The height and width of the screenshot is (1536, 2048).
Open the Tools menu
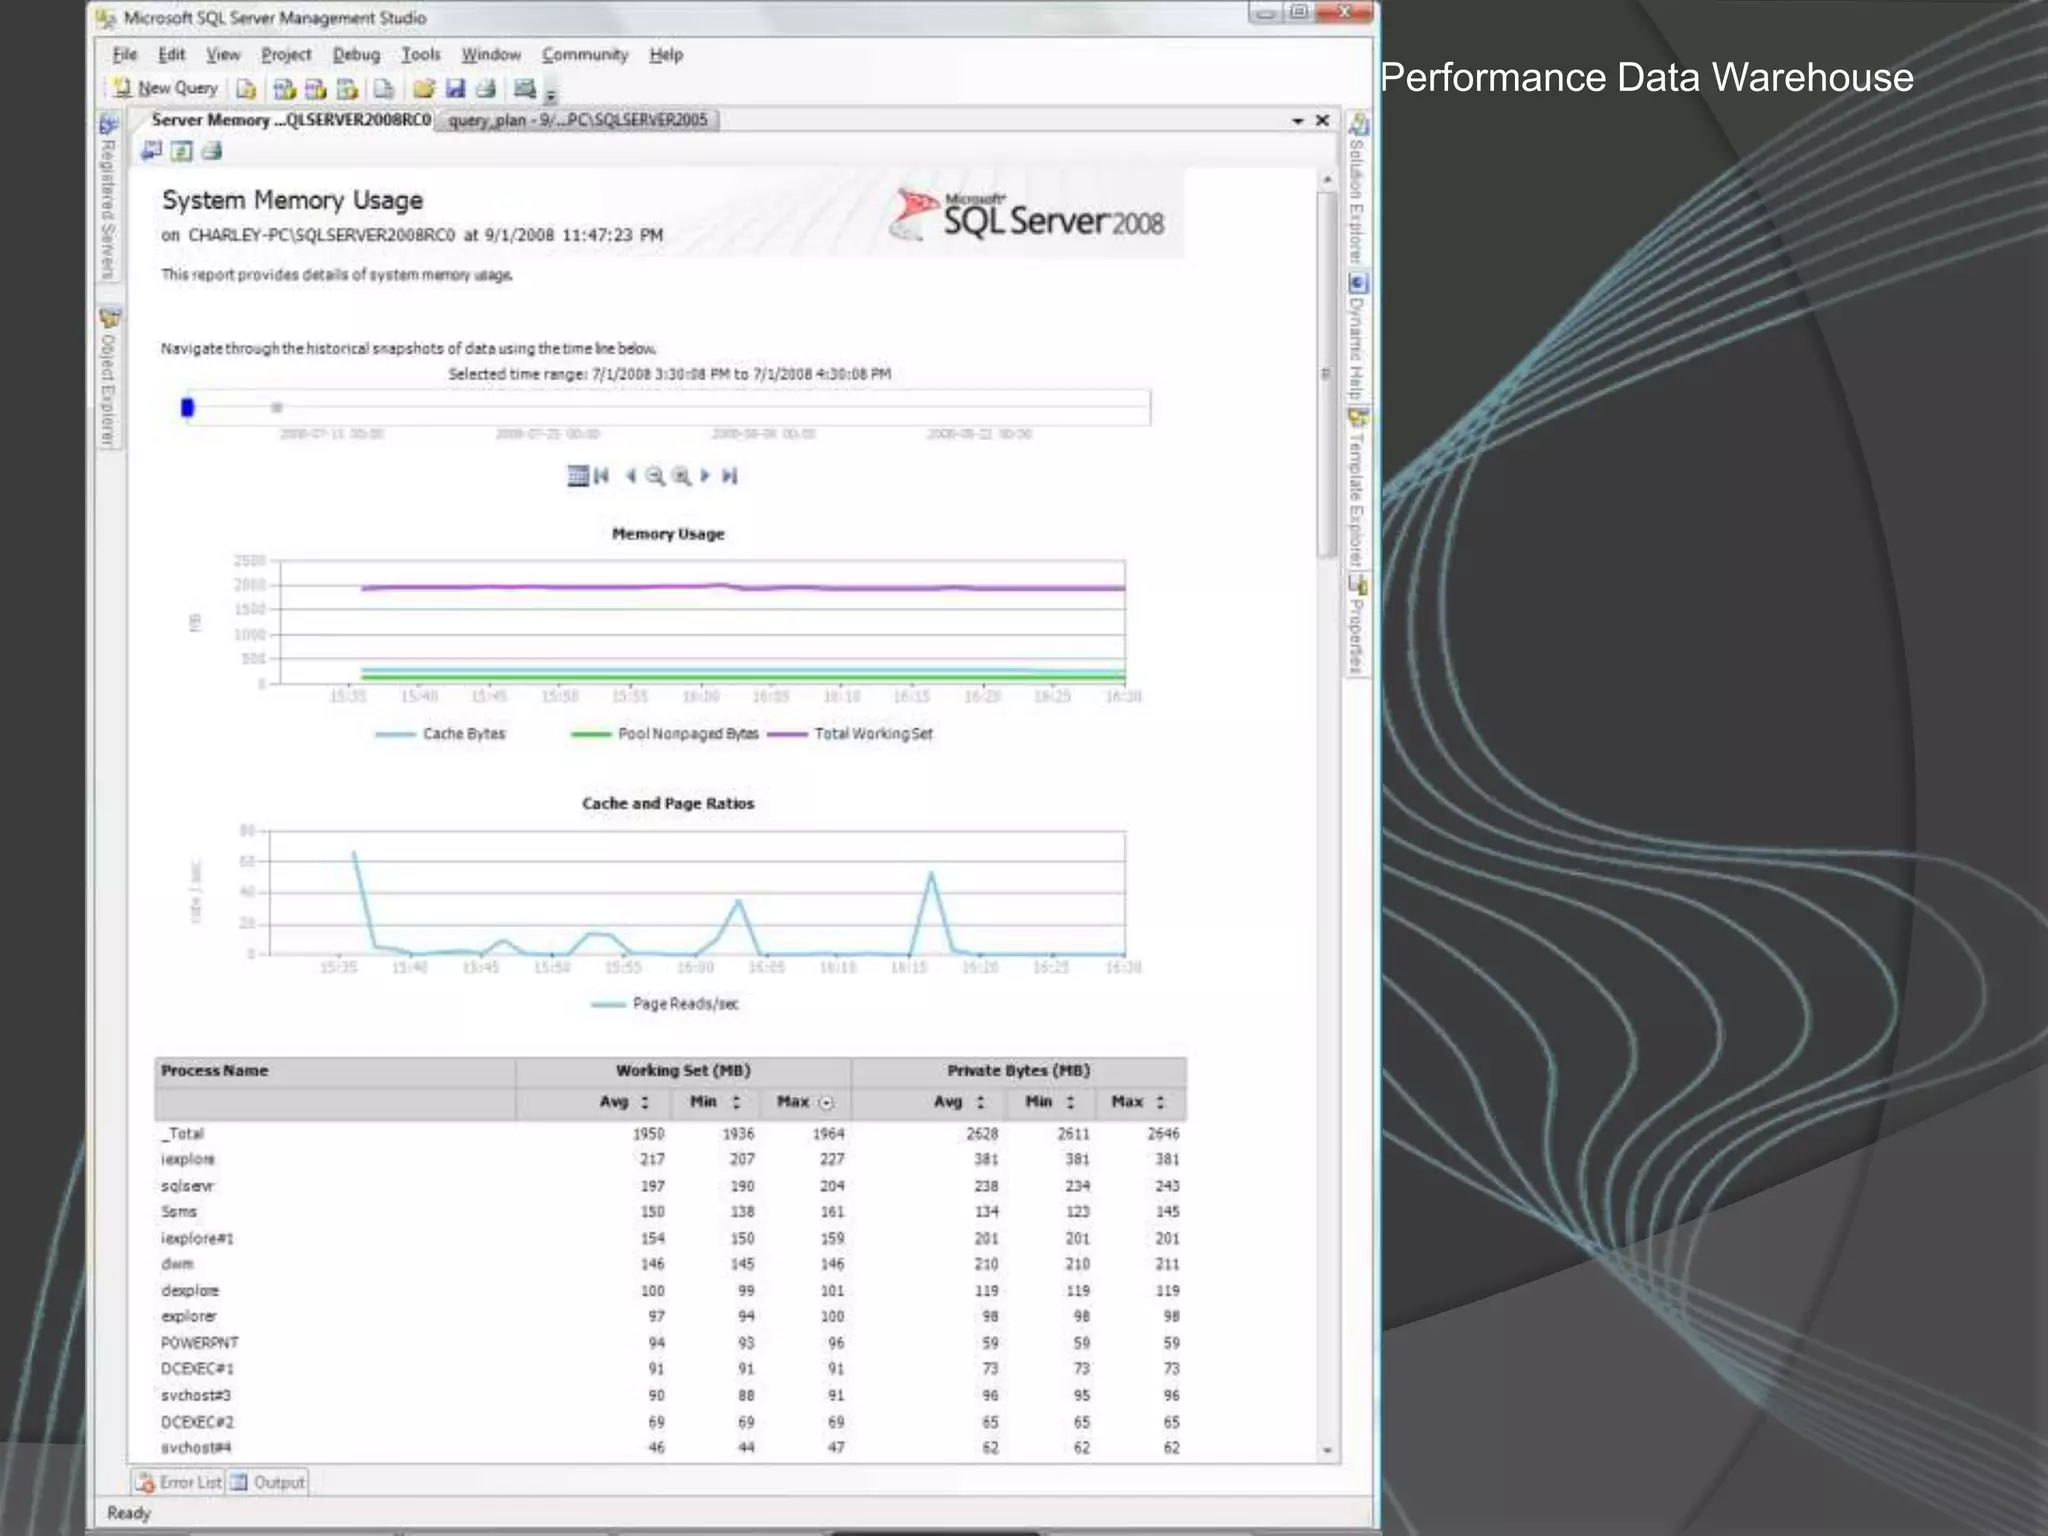(x=421, y=55)
